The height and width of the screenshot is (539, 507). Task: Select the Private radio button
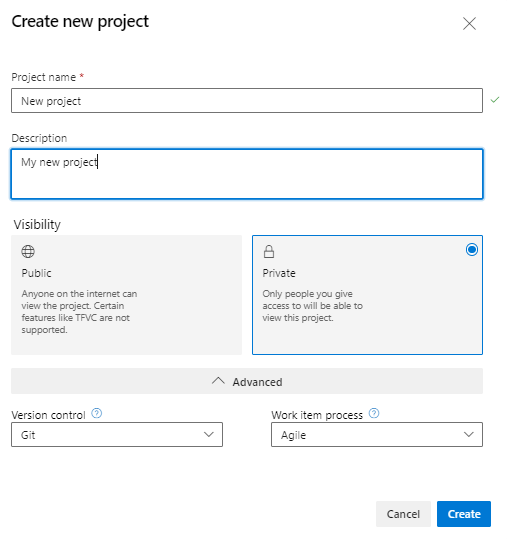click(x=472, y=250)
